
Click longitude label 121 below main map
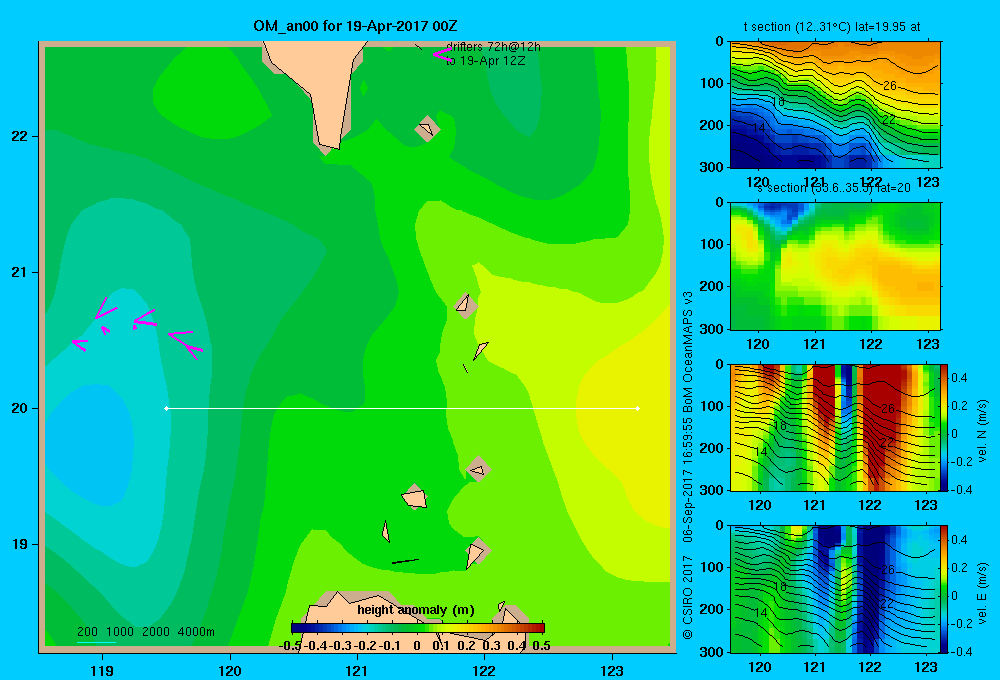tap(357, 670)
